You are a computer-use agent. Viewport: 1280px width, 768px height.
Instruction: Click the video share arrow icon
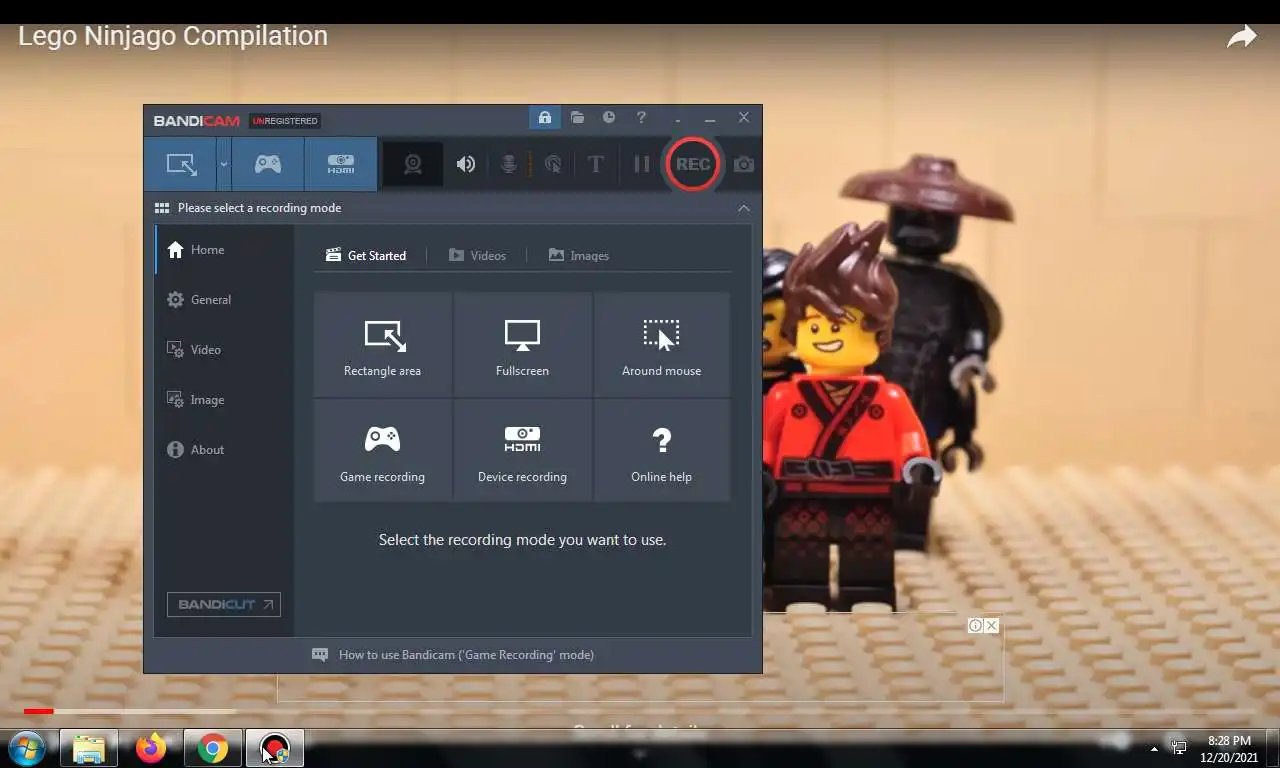pos(1241,38)
